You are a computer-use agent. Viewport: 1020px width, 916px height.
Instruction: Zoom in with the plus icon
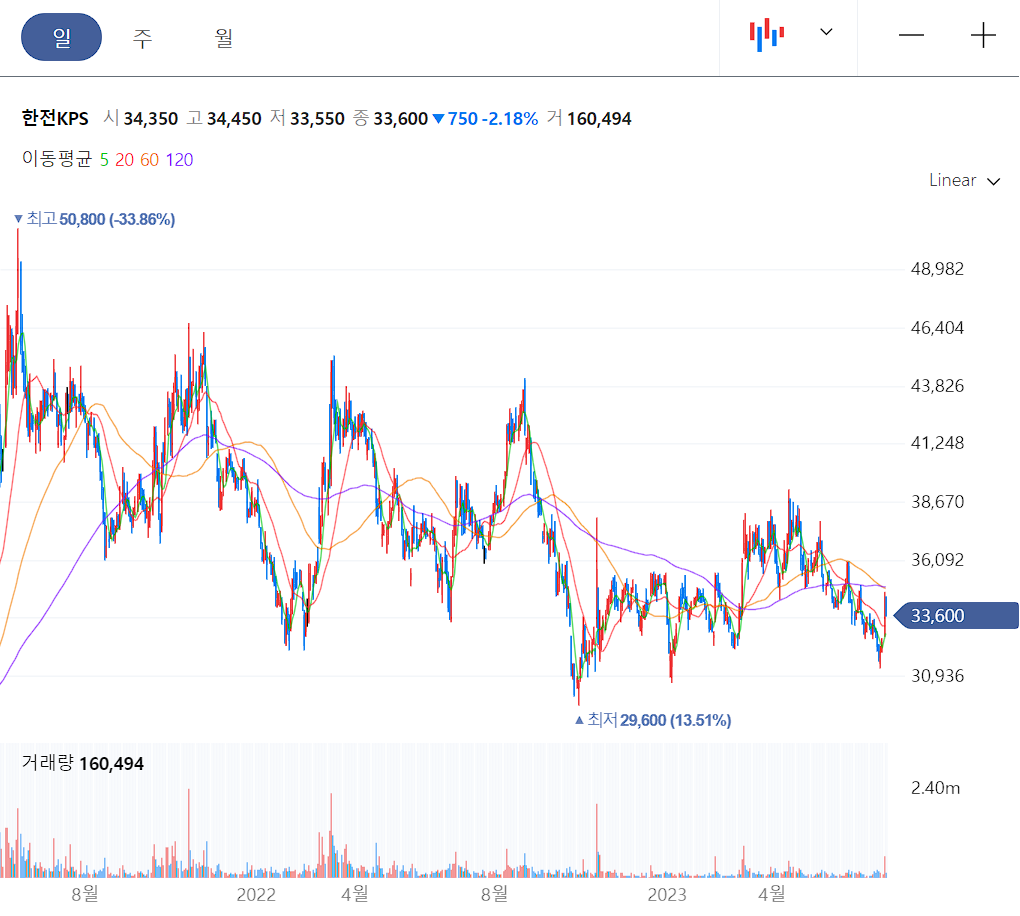[x=983, y=35]
